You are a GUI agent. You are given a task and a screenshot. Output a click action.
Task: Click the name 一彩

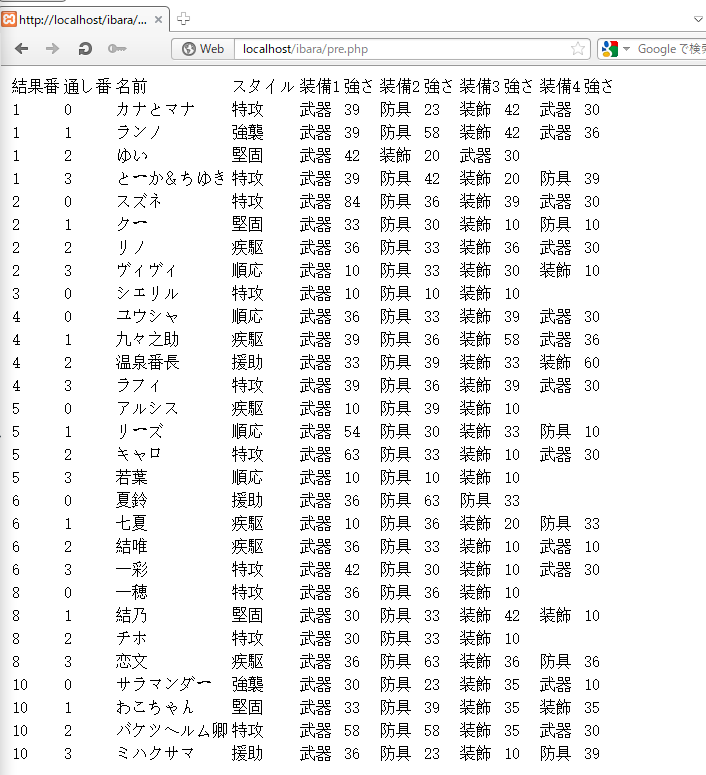tap(132, 569)
